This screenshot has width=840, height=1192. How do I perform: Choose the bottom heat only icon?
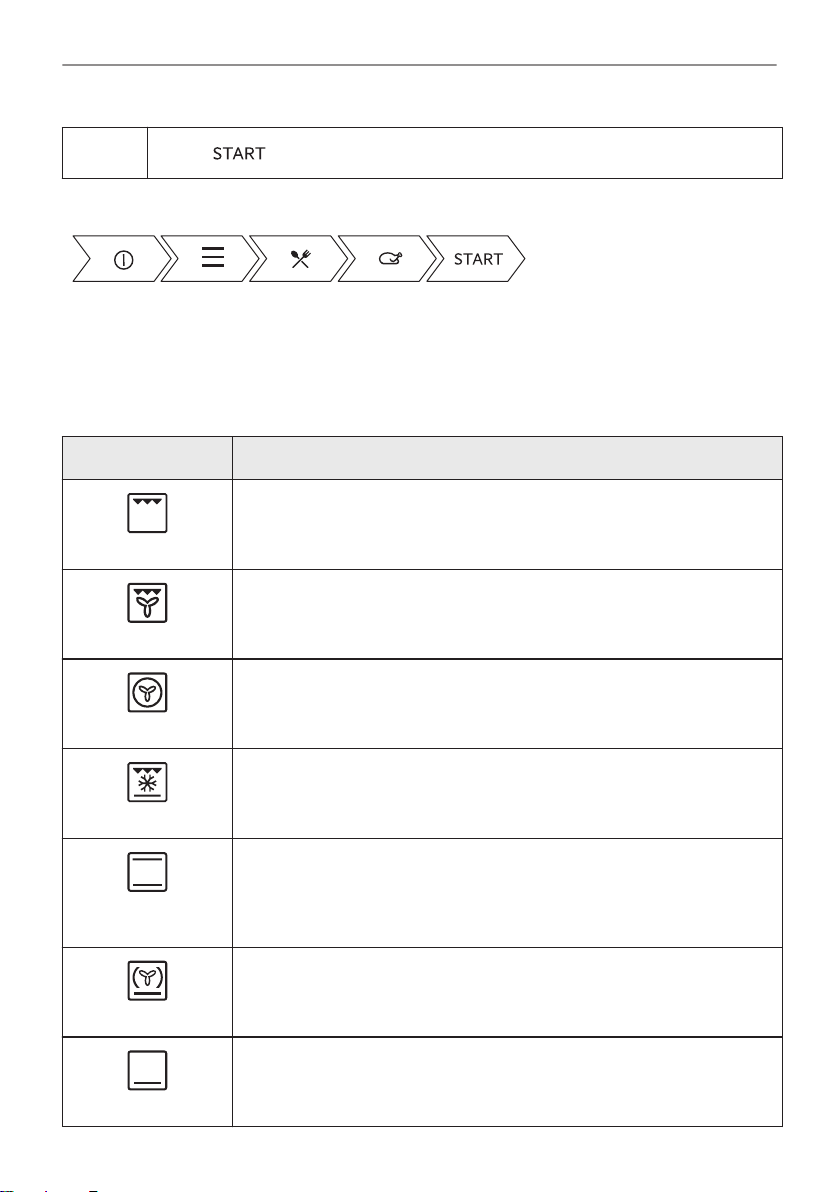[x=147, y=1070]
